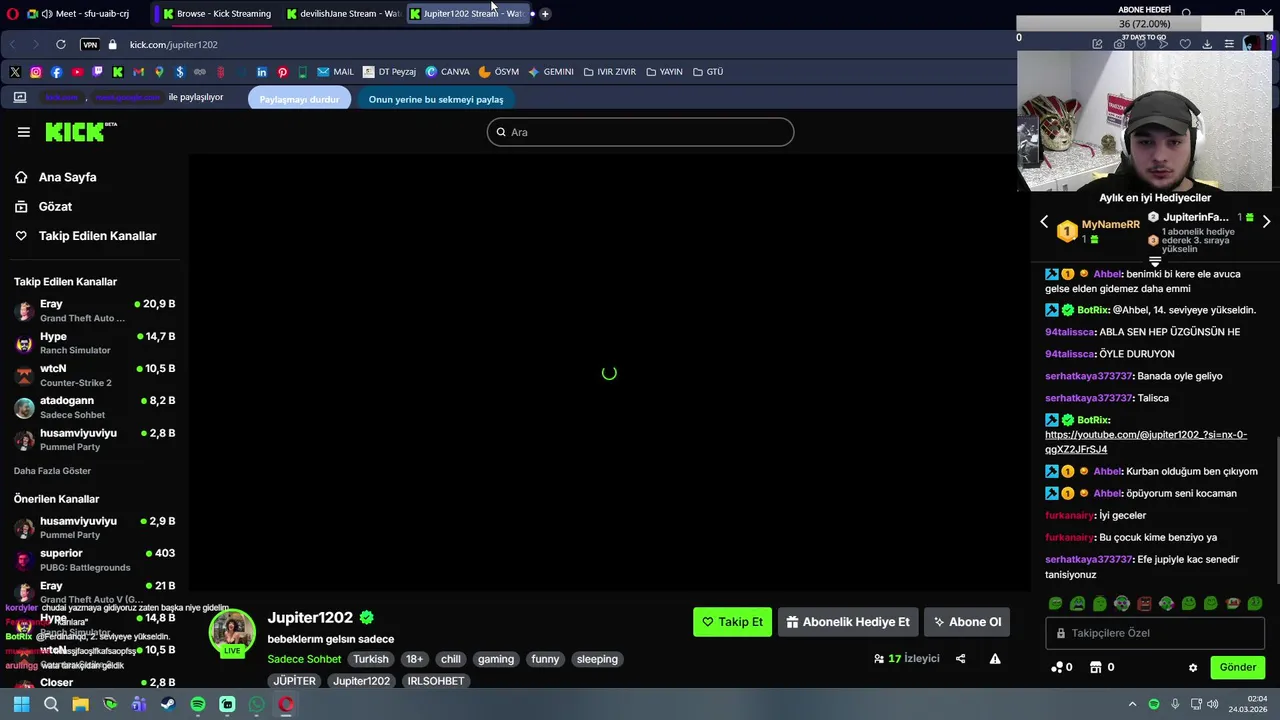The width and height of the screenshot is (1280, 720).
Task: Expand the IVIR ZIVIR bookmark folder
Action: pos(609,72)
